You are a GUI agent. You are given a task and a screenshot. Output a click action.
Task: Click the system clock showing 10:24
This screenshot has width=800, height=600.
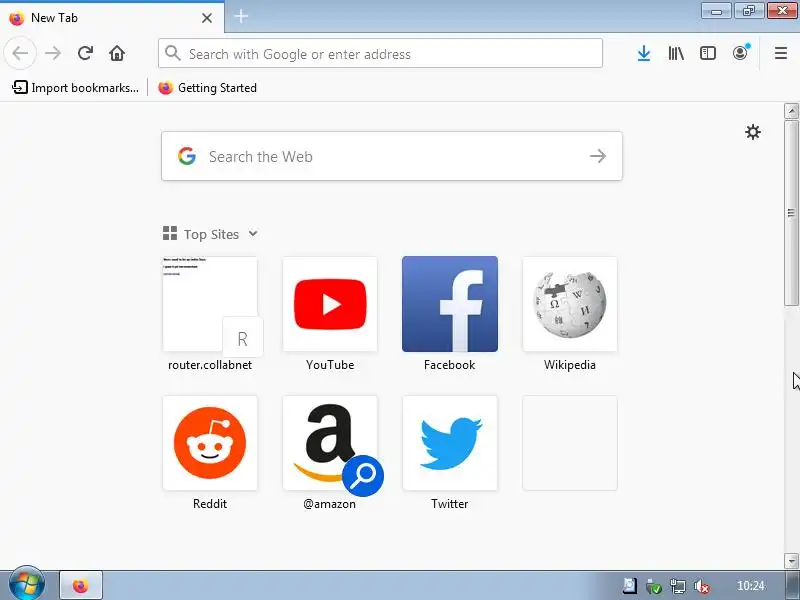(x=751, y=586)
